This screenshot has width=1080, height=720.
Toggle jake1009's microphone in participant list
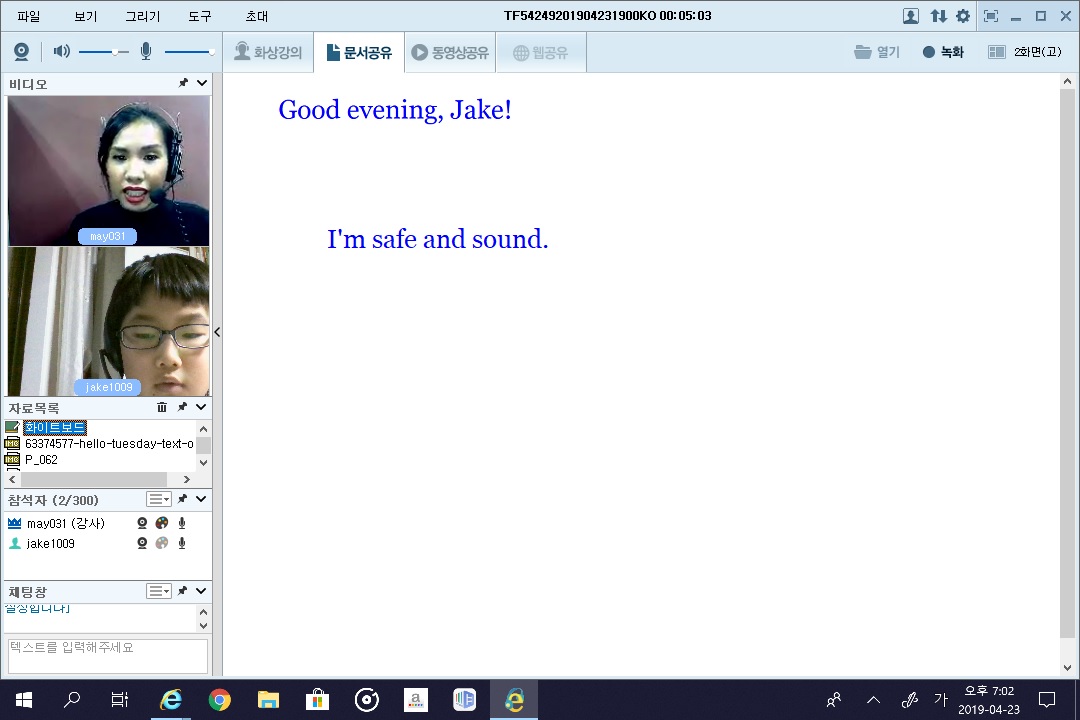(x=182, y=543)
